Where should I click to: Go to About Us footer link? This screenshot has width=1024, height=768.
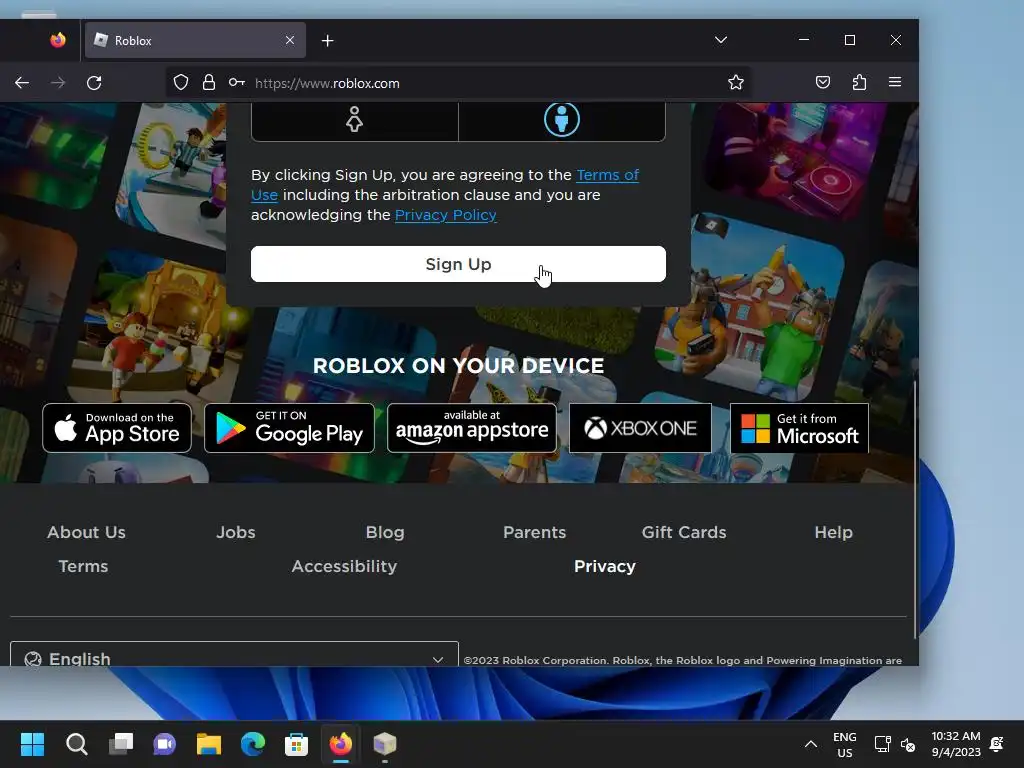click(x=86, y=532)
